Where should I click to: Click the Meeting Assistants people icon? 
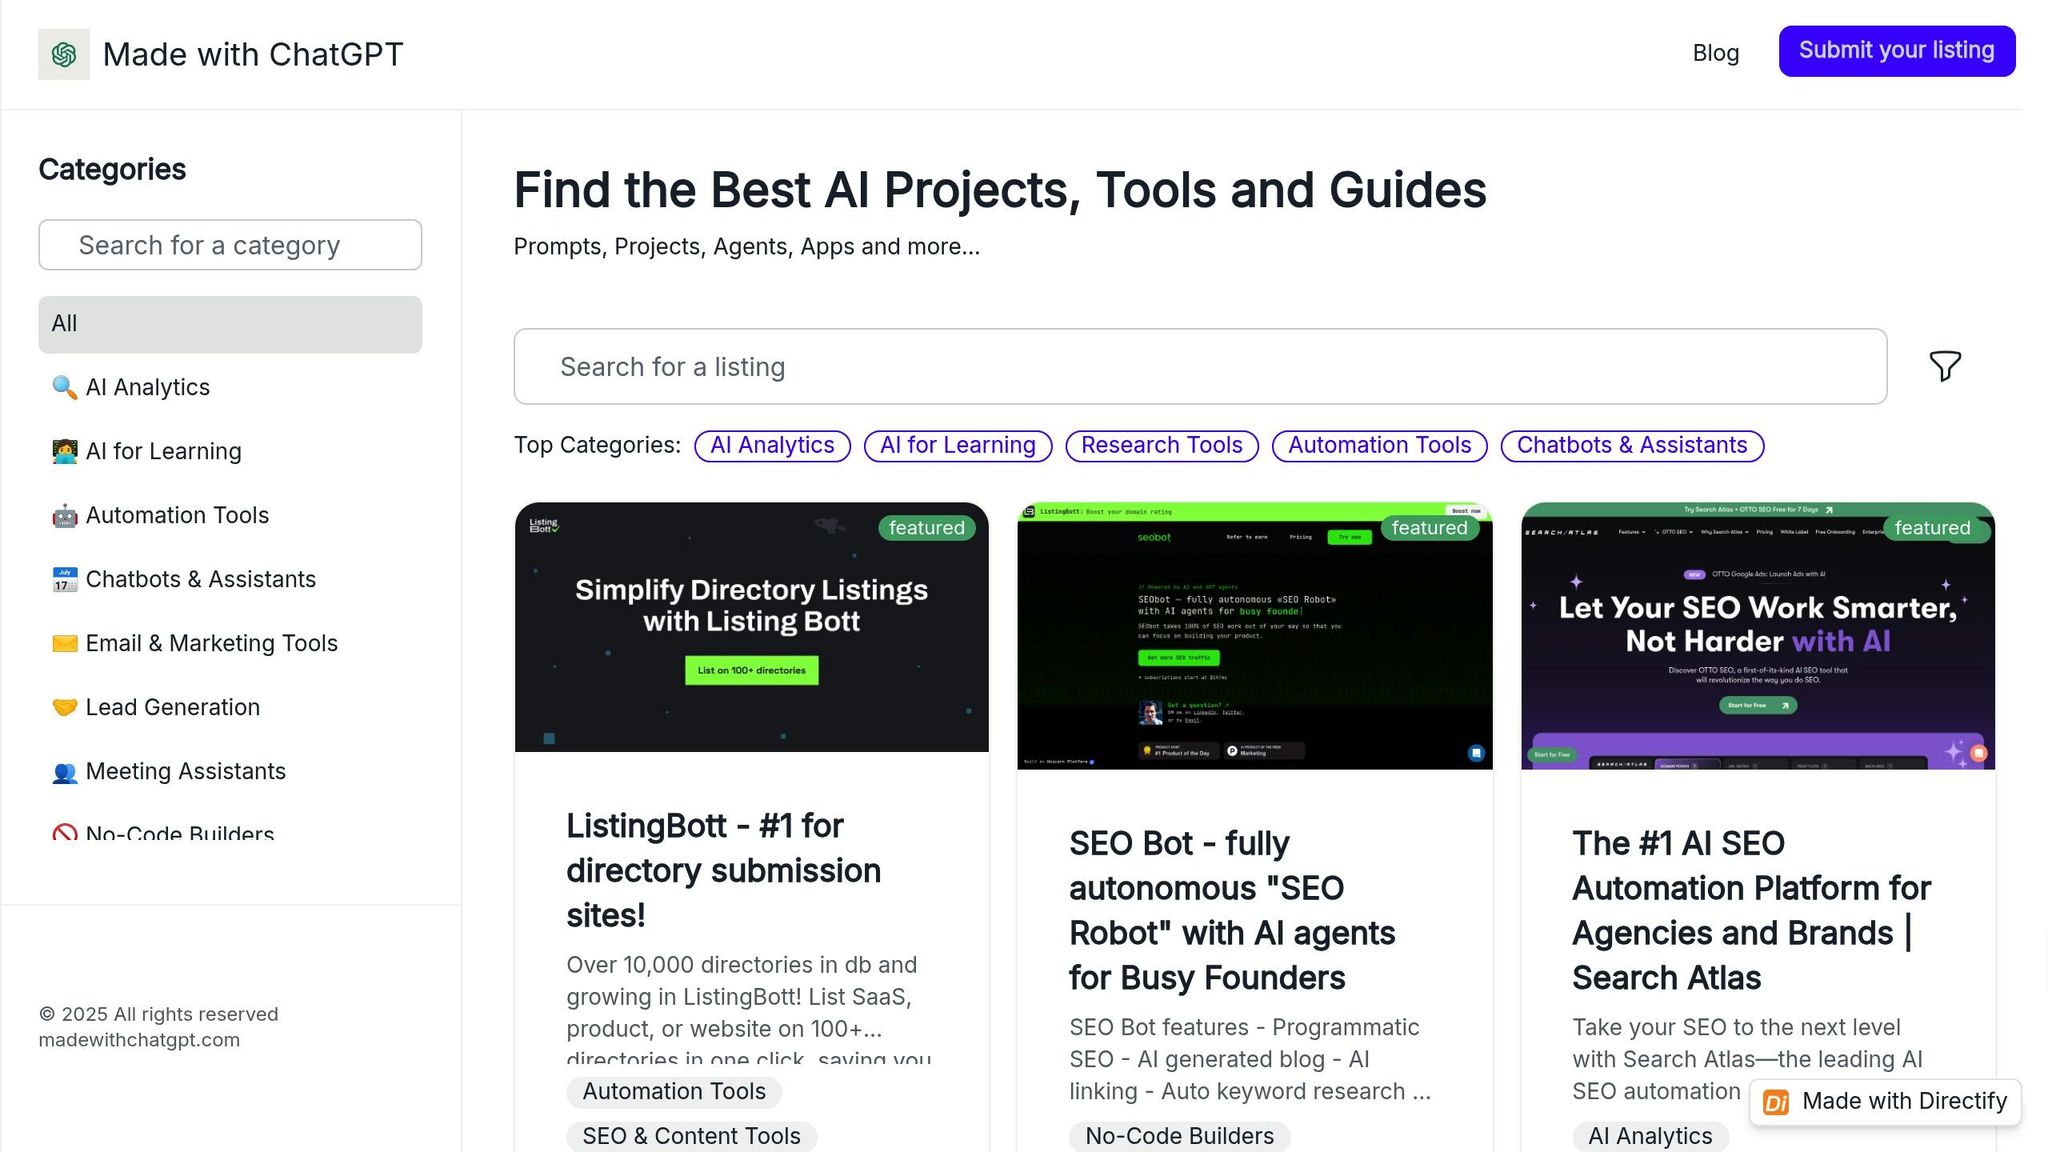[x=64, y=772]
